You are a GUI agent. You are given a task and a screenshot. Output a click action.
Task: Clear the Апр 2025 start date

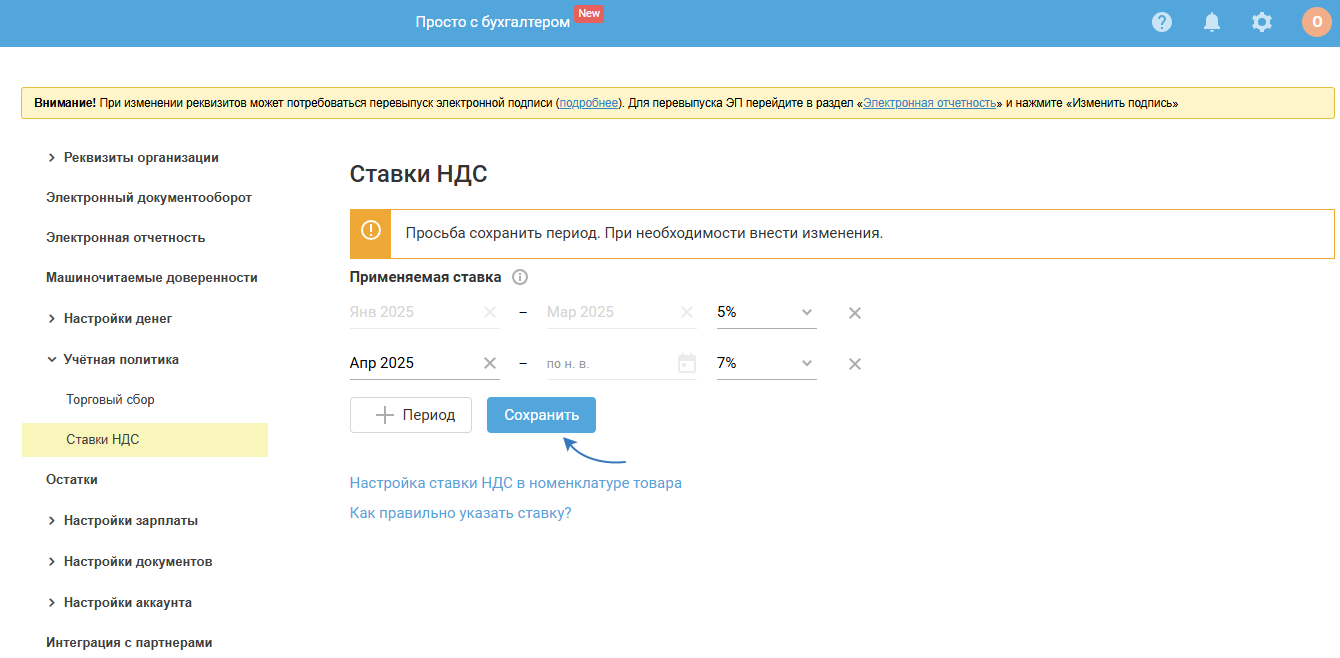[x=490, y=363]
